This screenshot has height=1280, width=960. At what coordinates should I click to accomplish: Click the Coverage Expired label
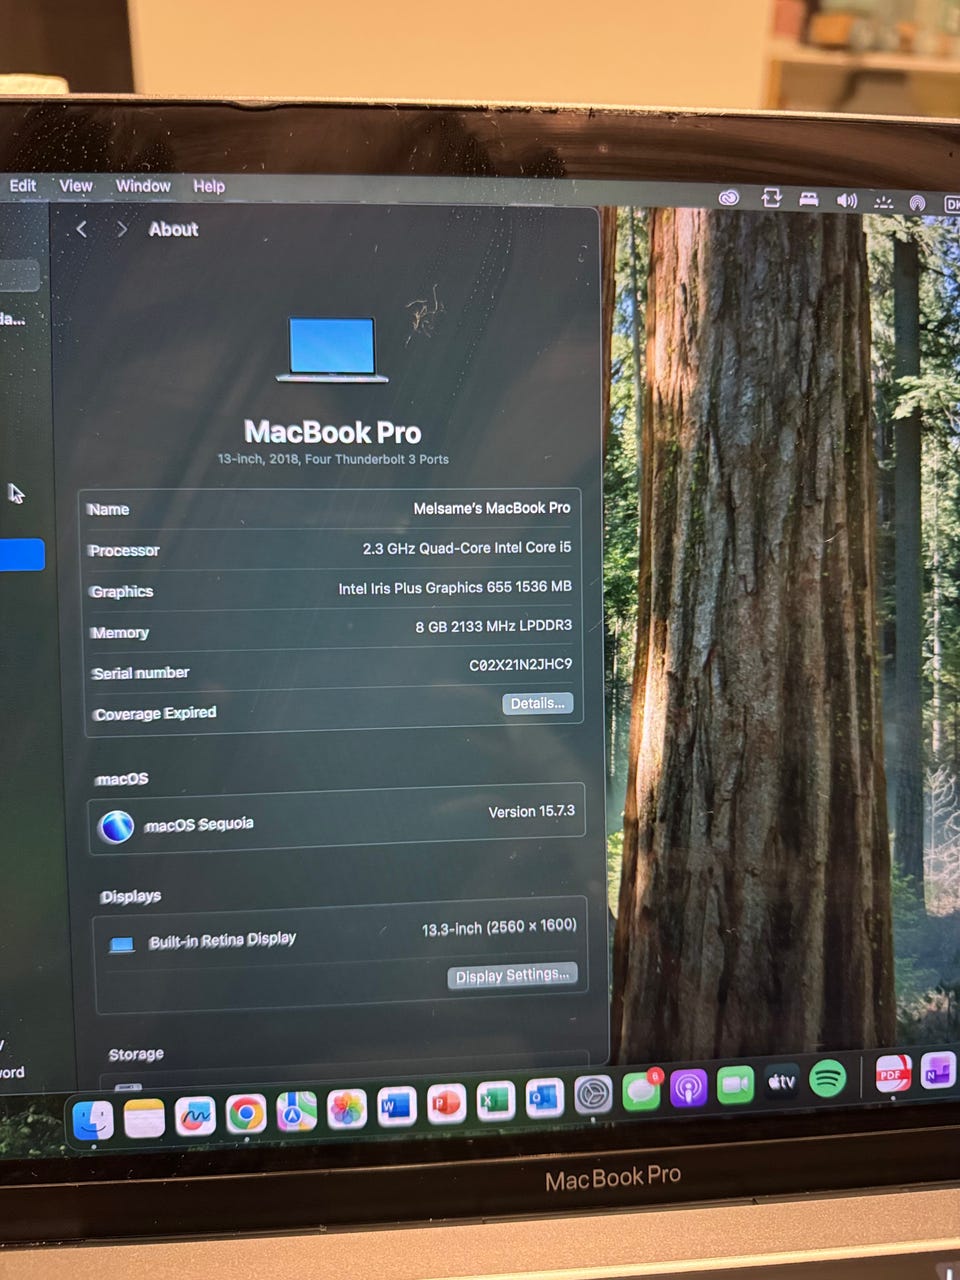(x=155, y=713)
